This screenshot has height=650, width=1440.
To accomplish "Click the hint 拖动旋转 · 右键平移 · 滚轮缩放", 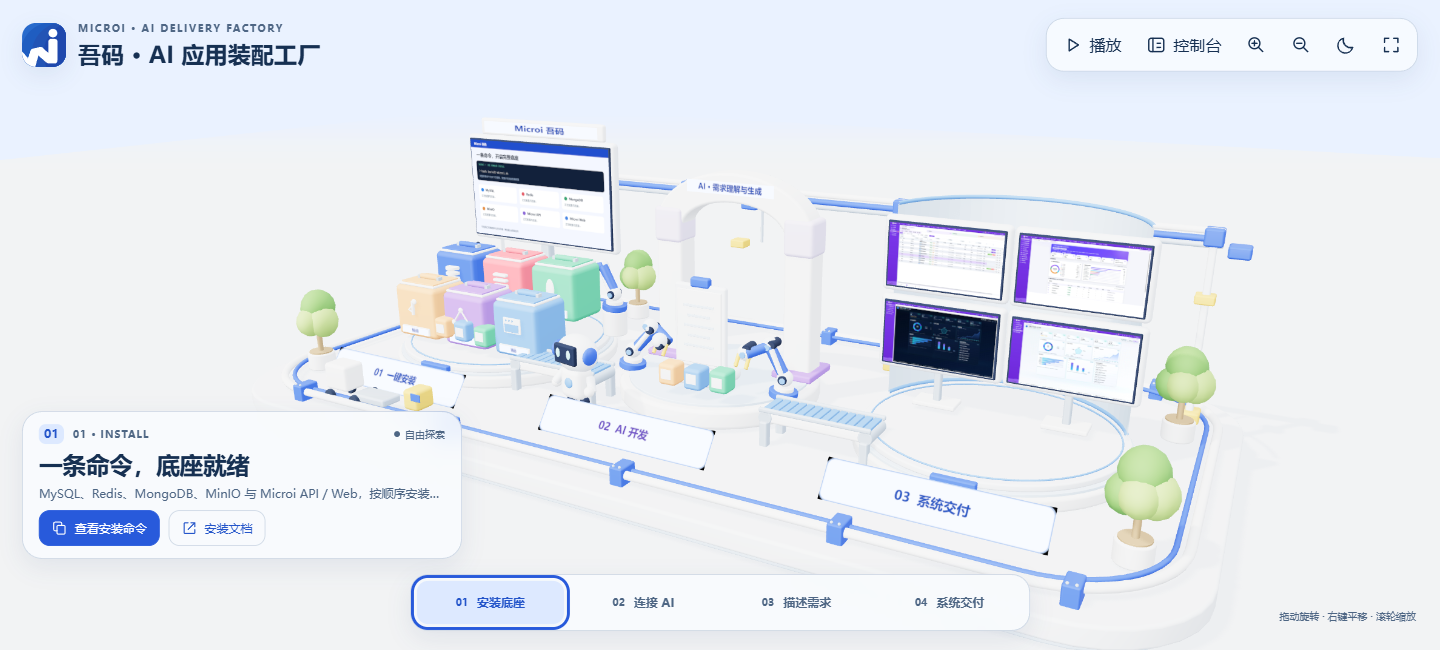I will click(x=1347, y=617).
